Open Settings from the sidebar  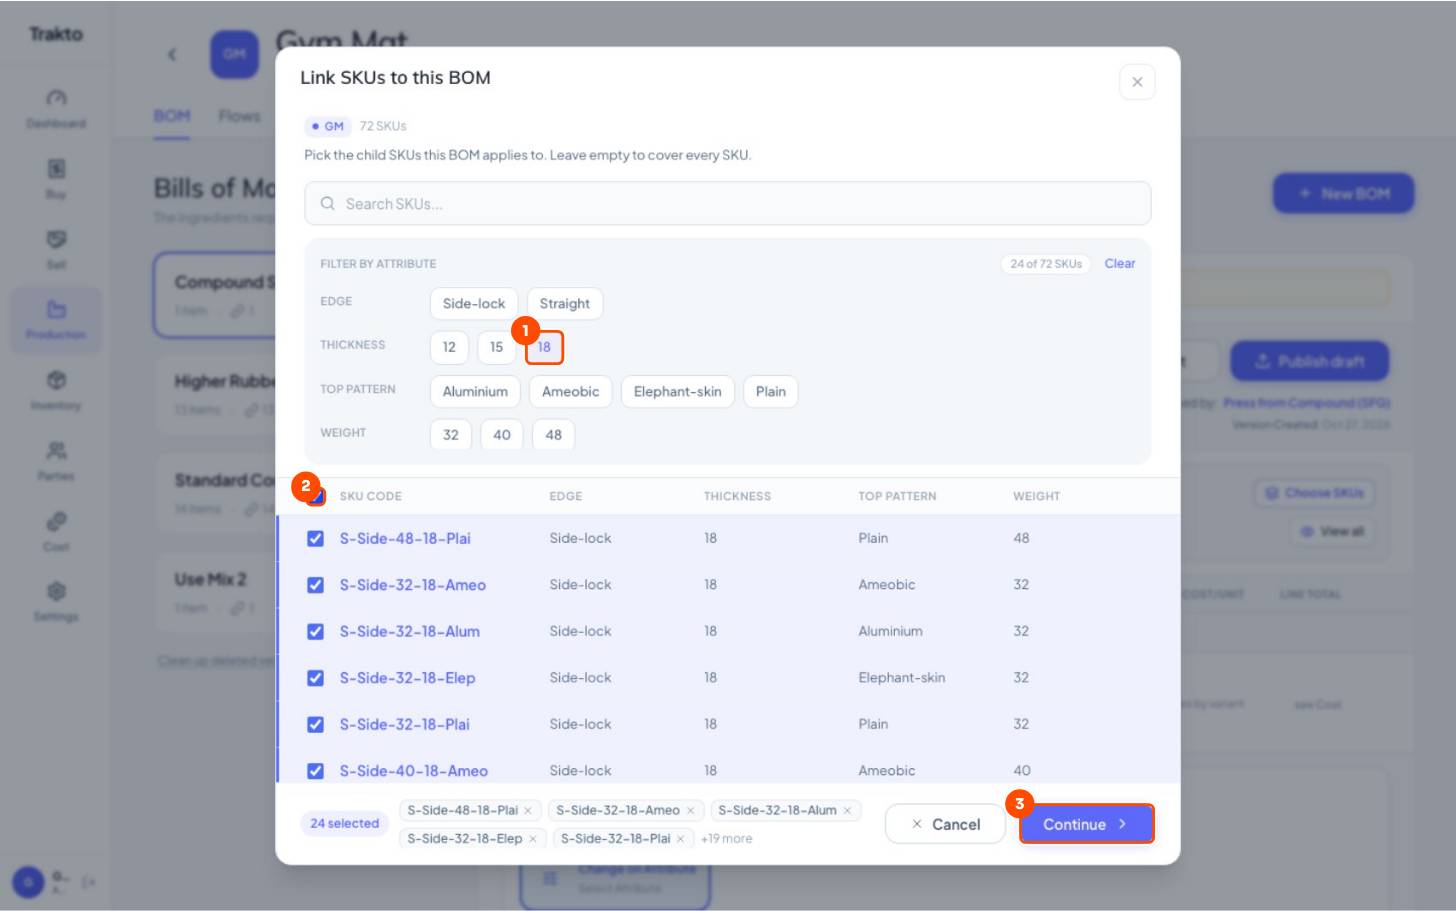click(x=56, y=602)
